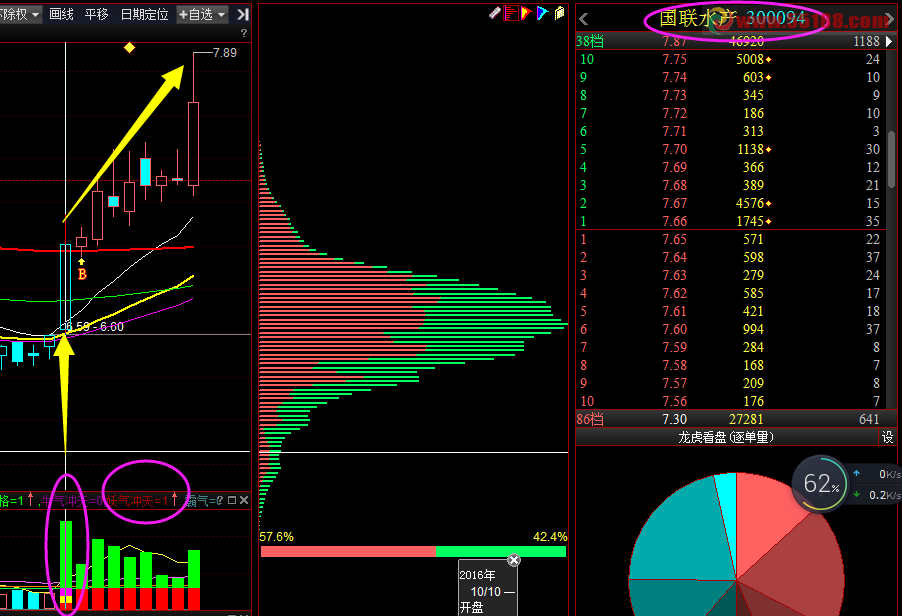Click the red-yellow flag icon
Image resolution: width=902 pixels, height=616 pixels.
pyautogui.click(x=526, y=13)
